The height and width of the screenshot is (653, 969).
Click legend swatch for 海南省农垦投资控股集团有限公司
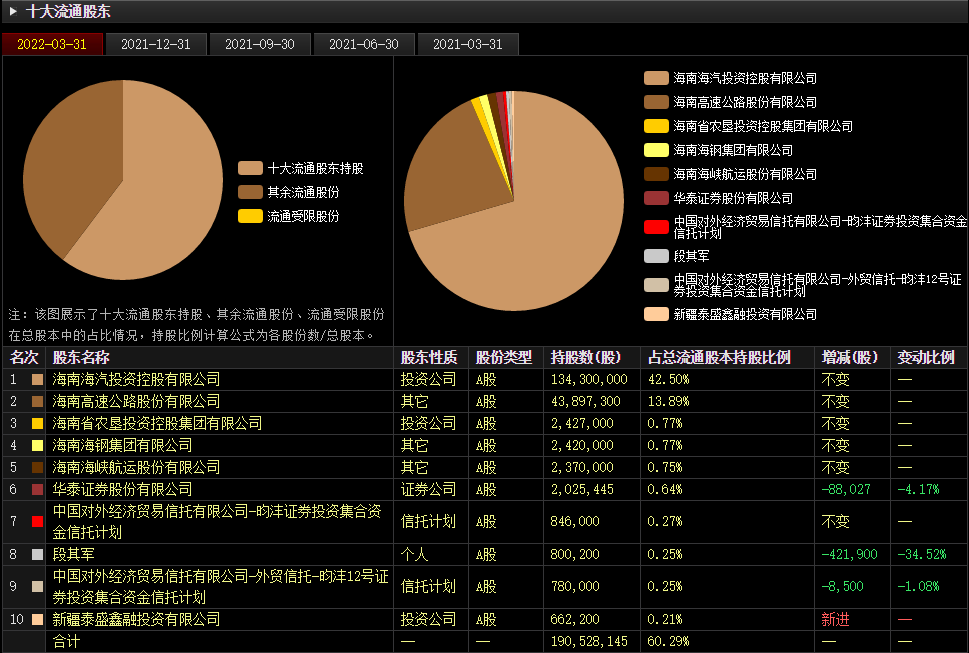click(656, 126)
